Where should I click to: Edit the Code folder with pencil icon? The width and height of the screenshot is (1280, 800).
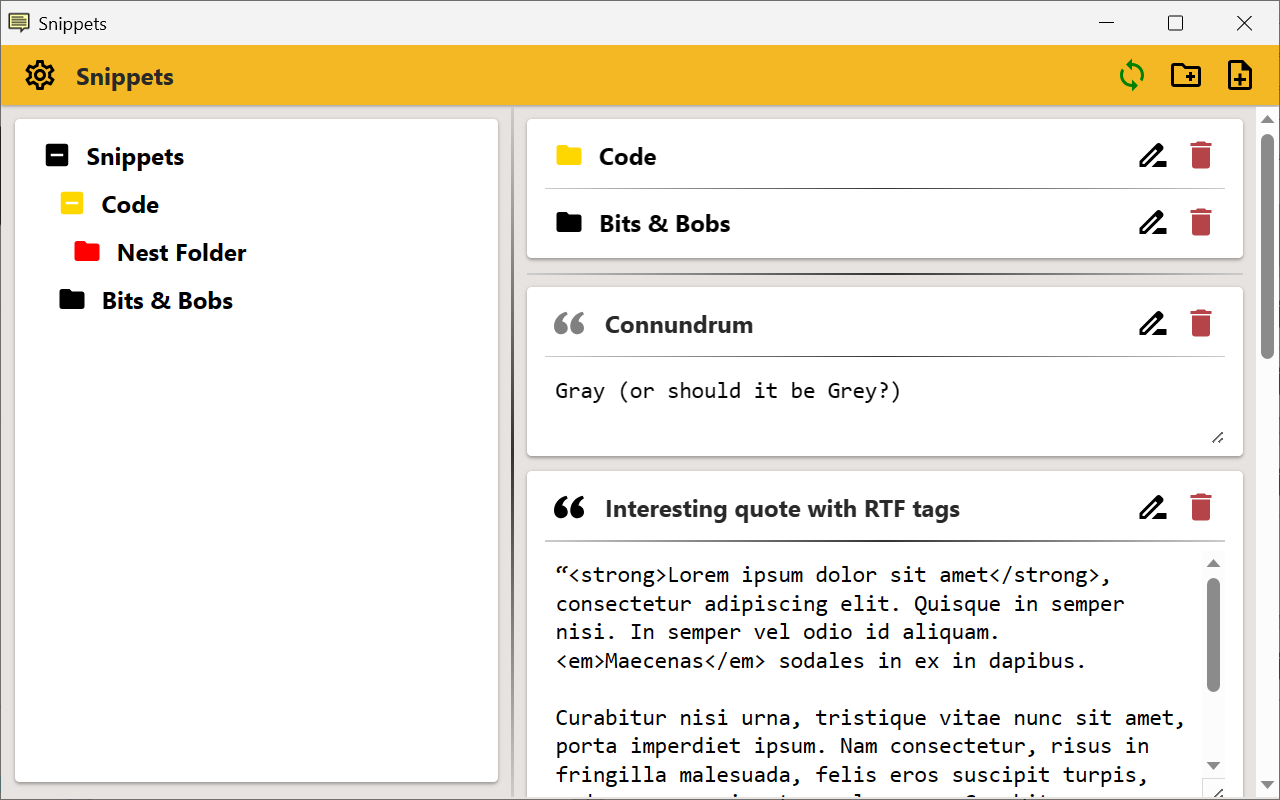[1152, 156]
